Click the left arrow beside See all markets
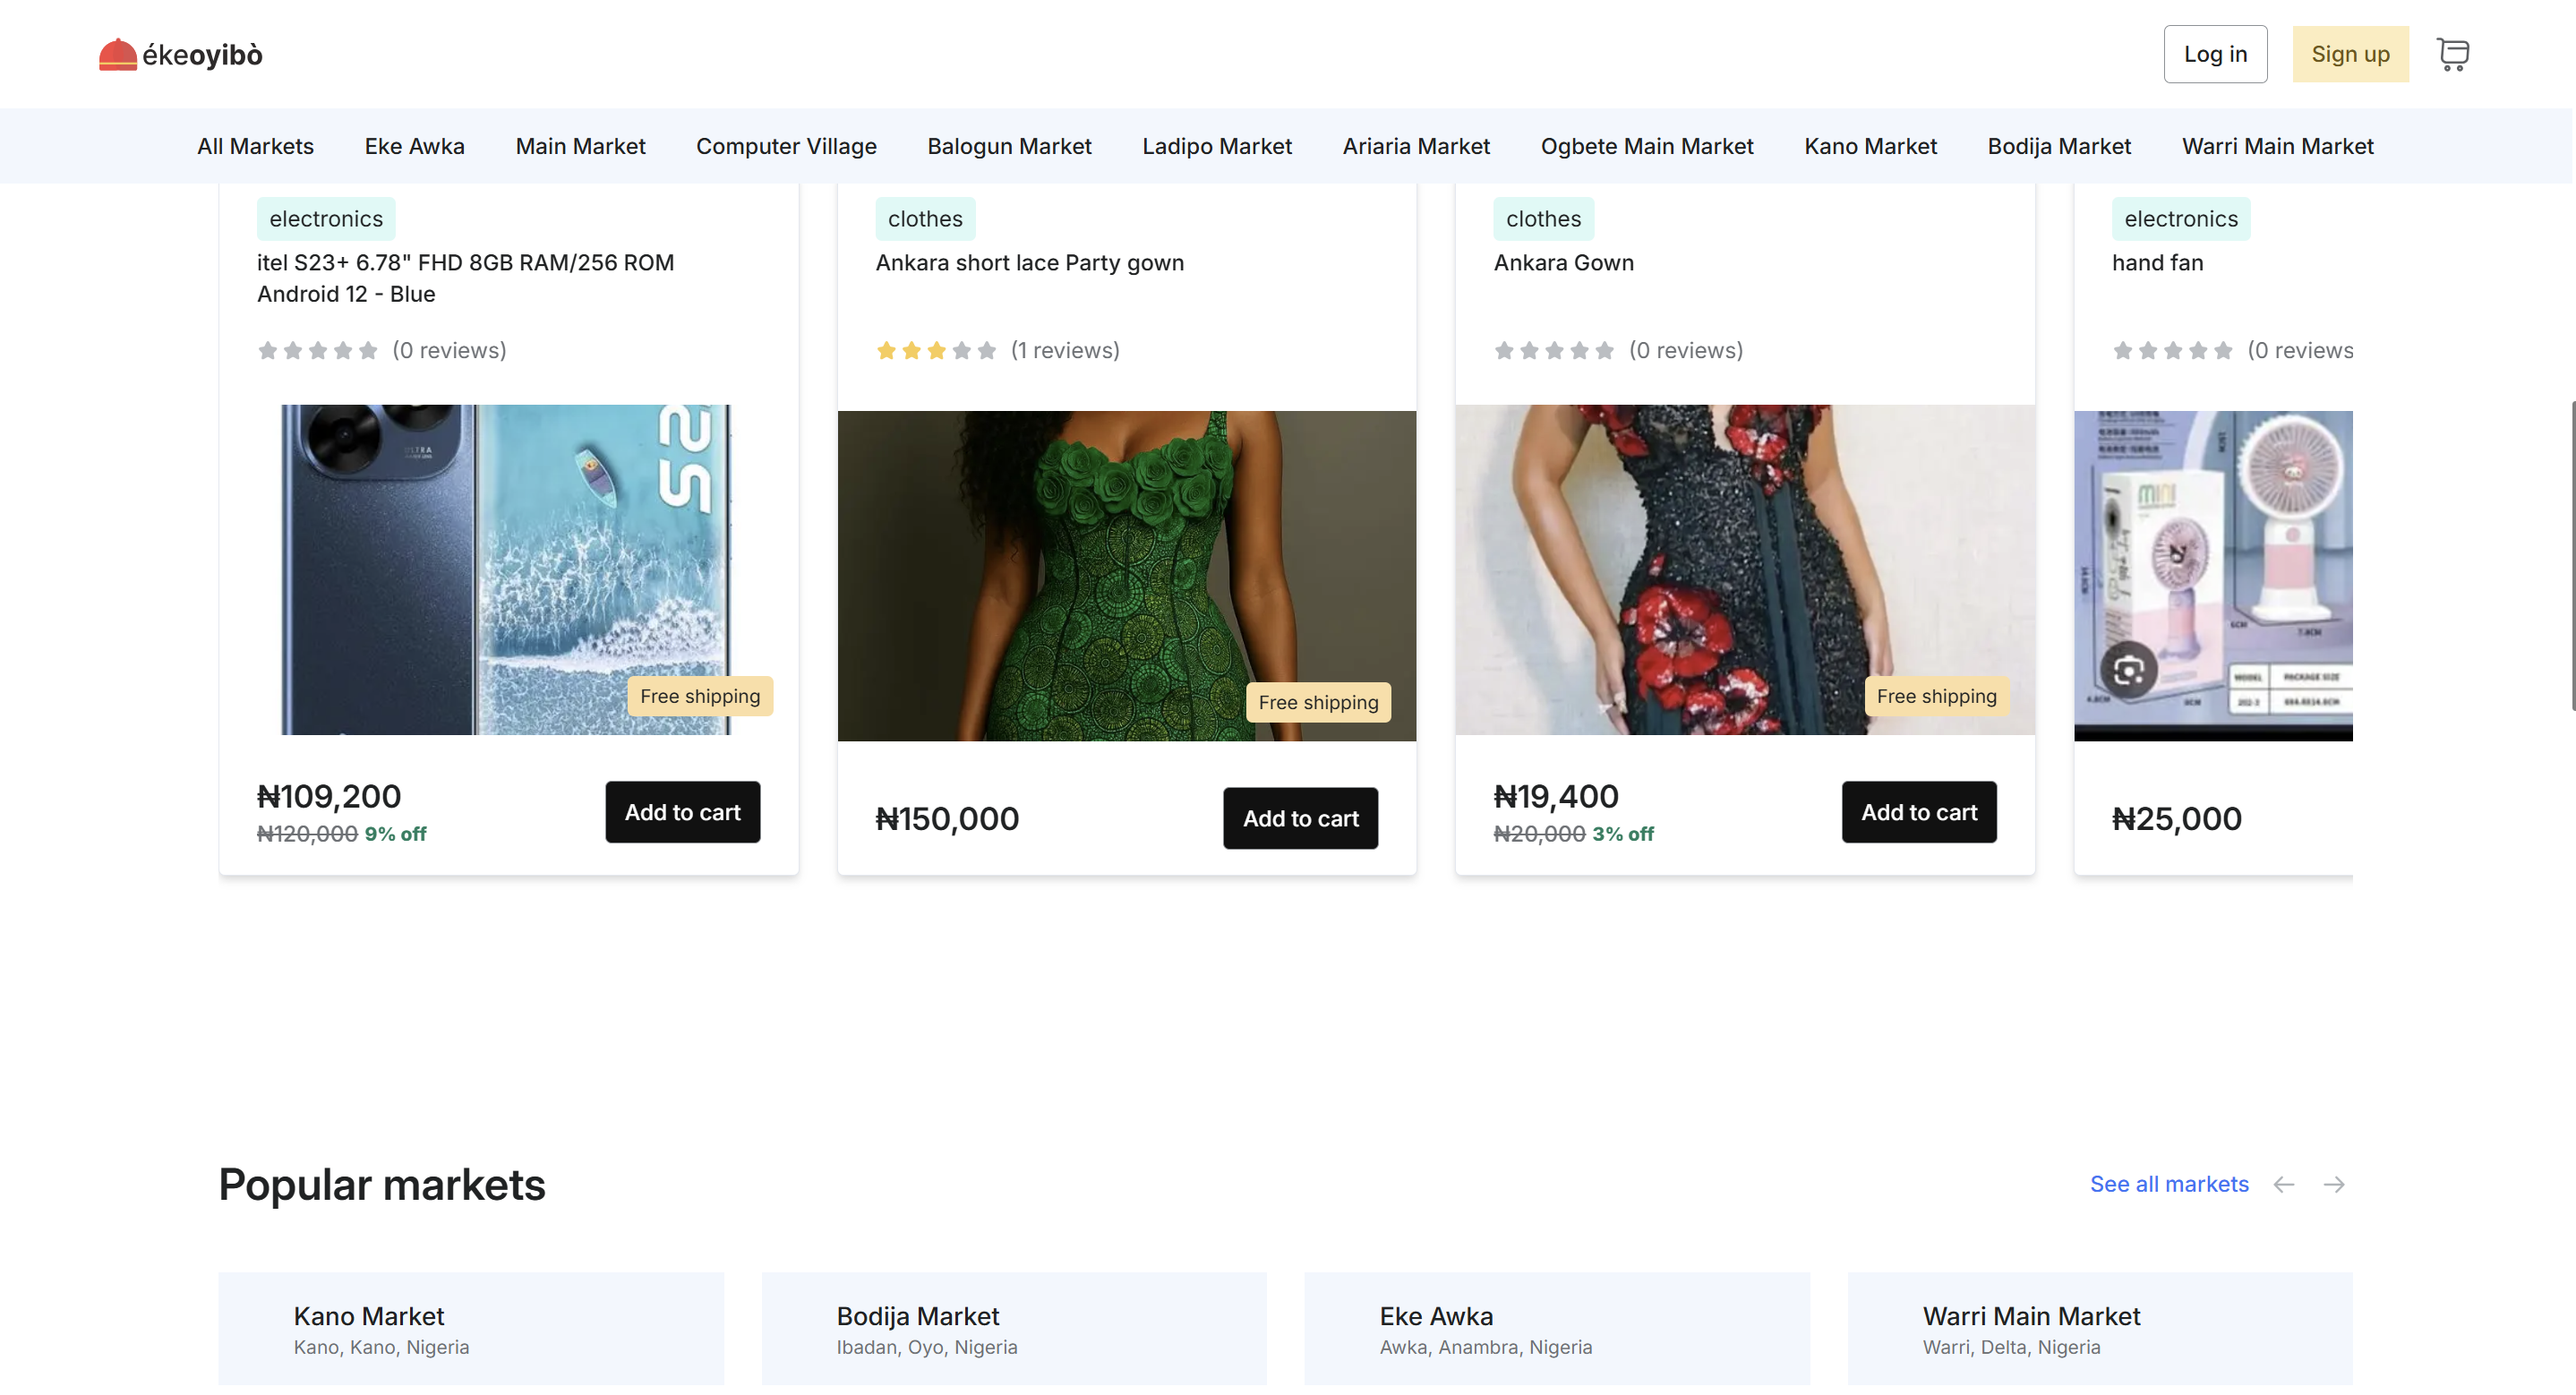The width and height of the screenshot is (2576, 1395). [x=2284, y=1184]
